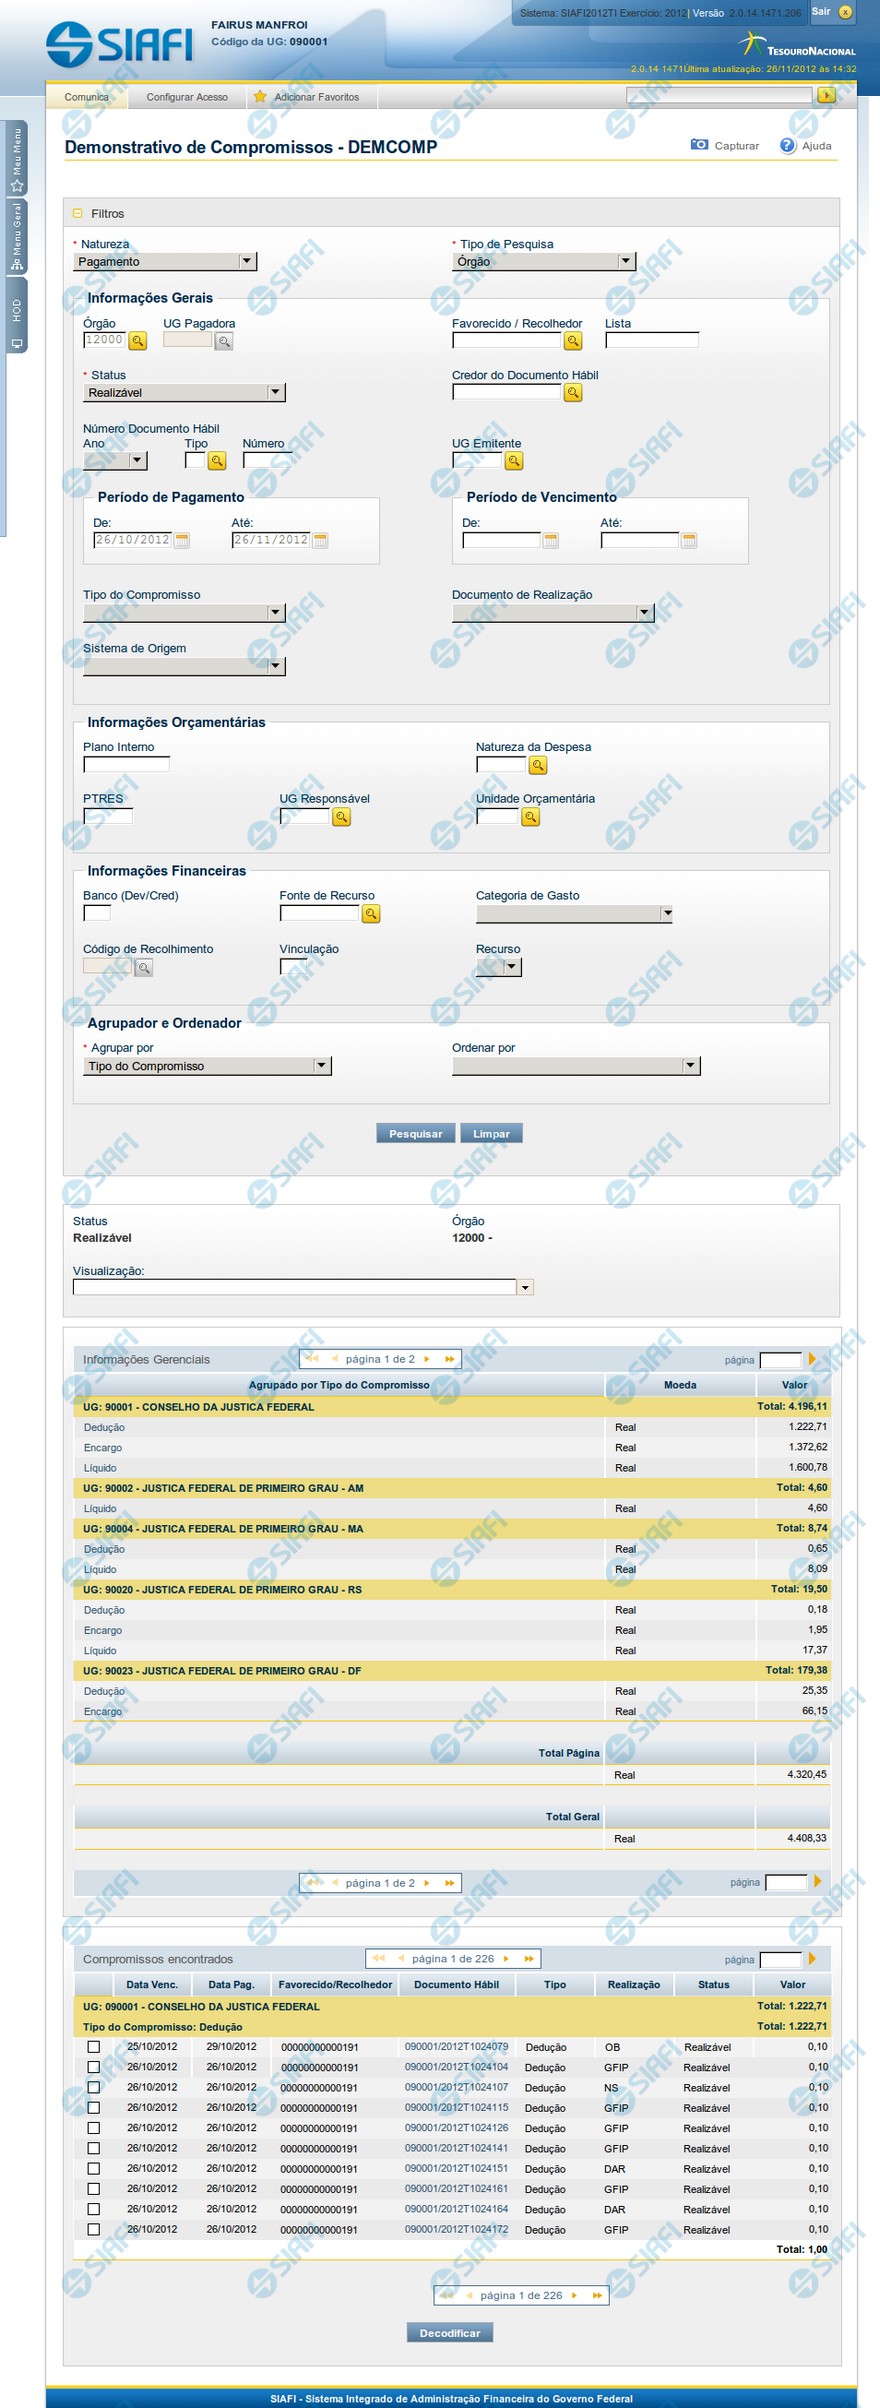Click the UG Emitente search icon
The height and width of the screenshot is (2408, 880).
point(514,461)
